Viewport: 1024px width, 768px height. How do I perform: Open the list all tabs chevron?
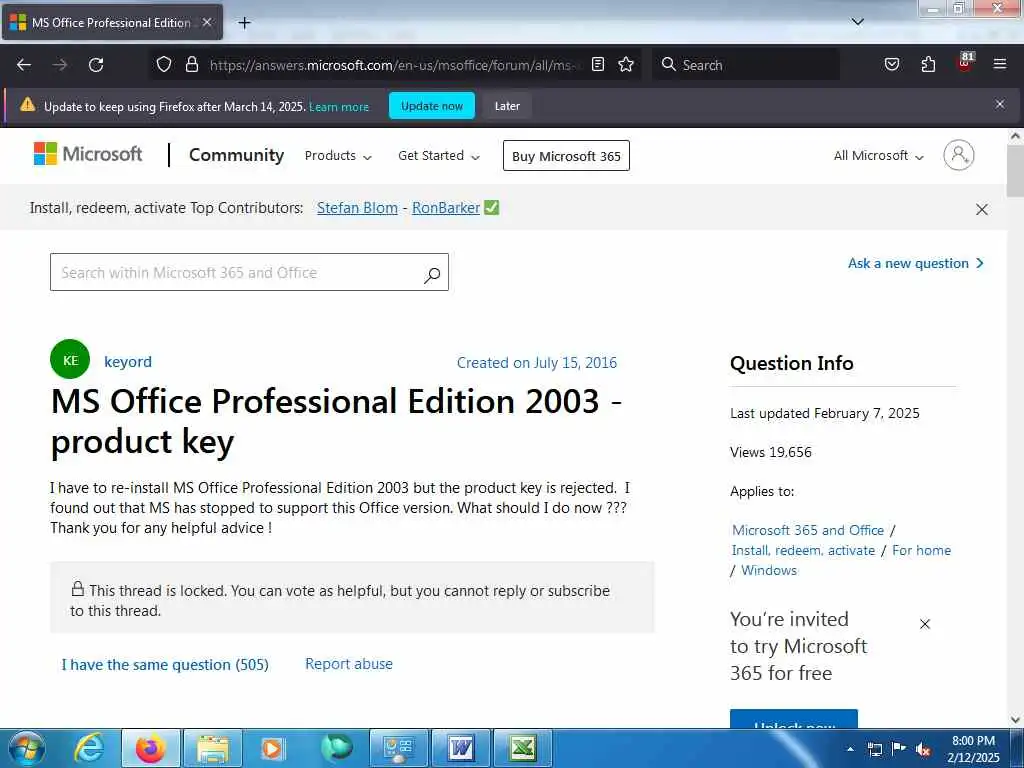click(x=857, y=22)
